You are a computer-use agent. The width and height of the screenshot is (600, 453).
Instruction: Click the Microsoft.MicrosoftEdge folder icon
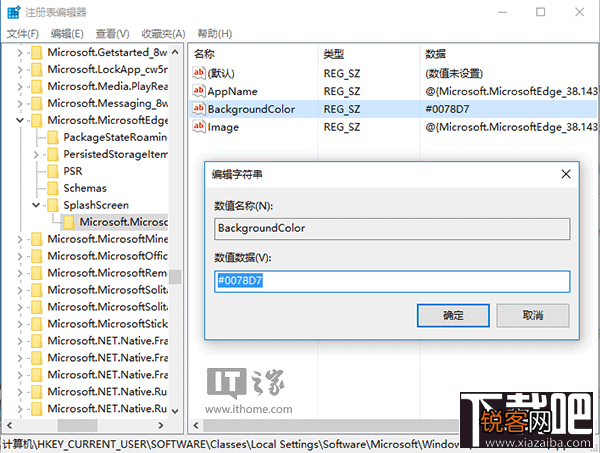point(37,120)
